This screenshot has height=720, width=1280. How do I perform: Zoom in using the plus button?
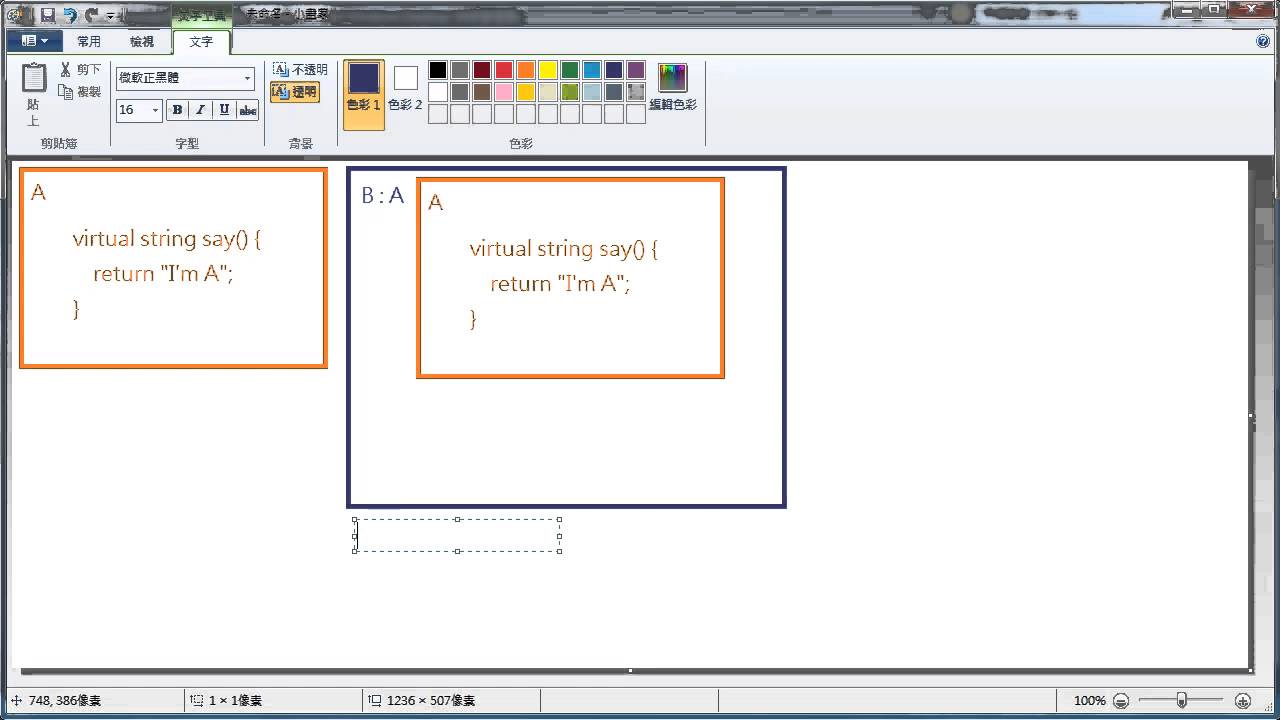(x=1243, y=701)
